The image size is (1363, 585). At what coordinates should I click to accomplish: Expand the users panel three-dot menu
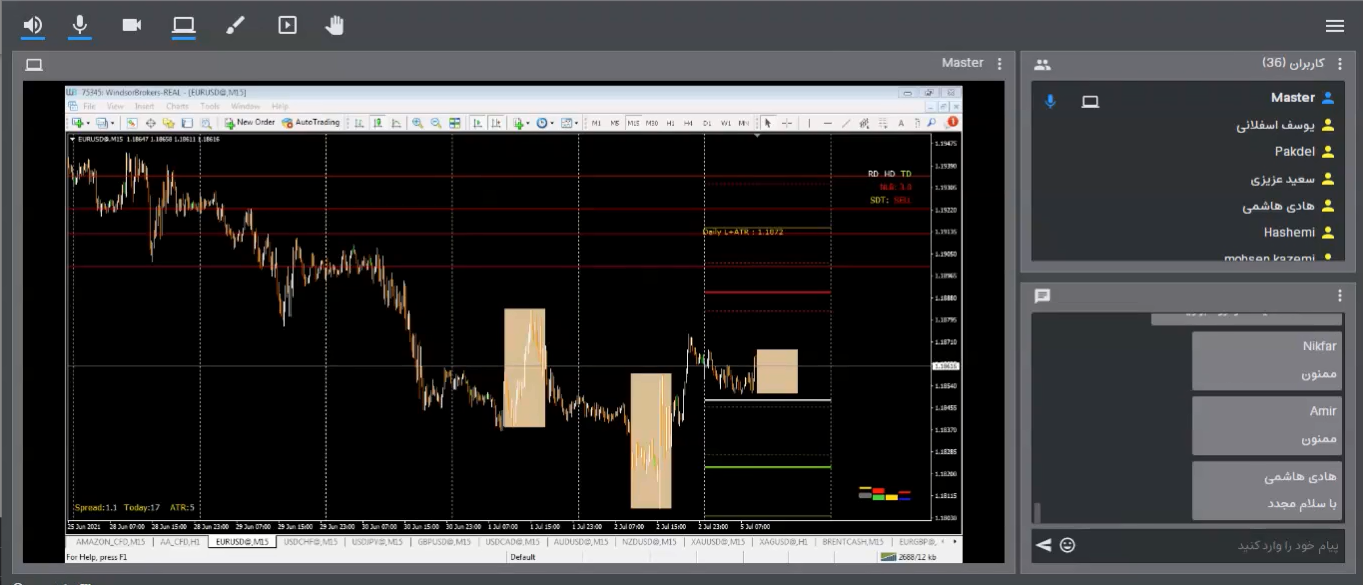(1340, 64)
